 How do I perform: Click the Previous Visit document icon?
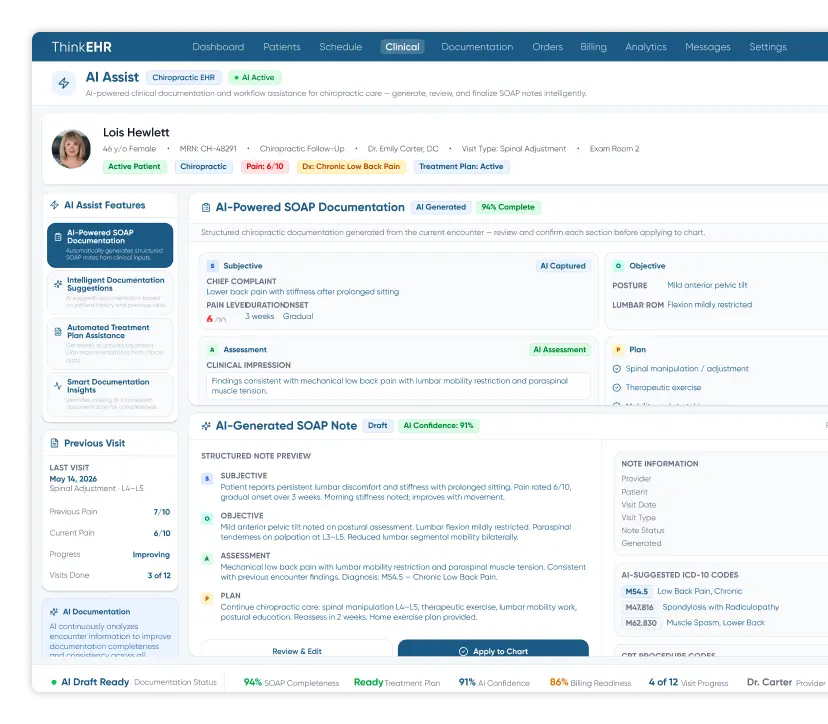[x=54, y=443]
